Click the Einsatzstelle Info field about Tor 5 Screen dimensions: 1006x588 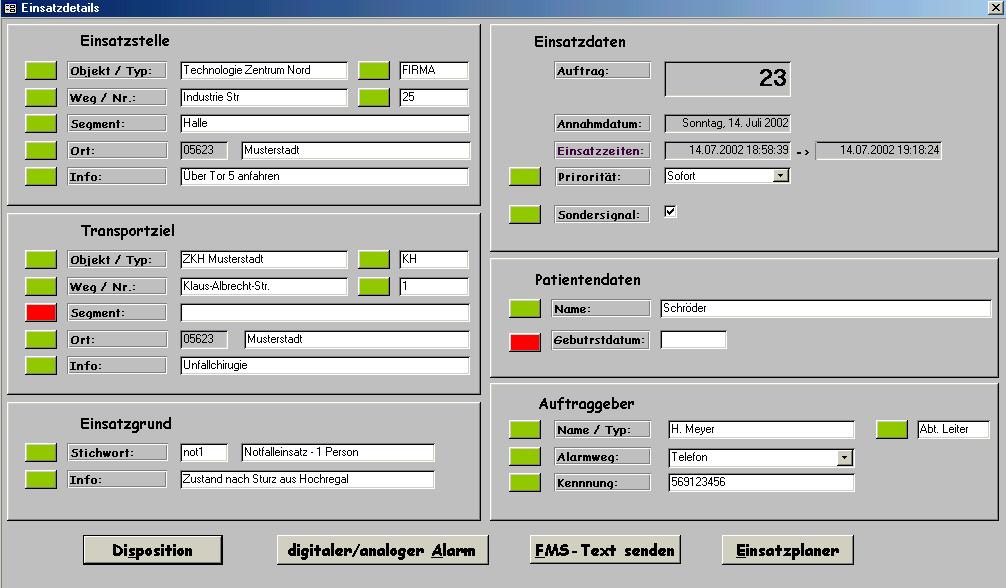[324, 177]
